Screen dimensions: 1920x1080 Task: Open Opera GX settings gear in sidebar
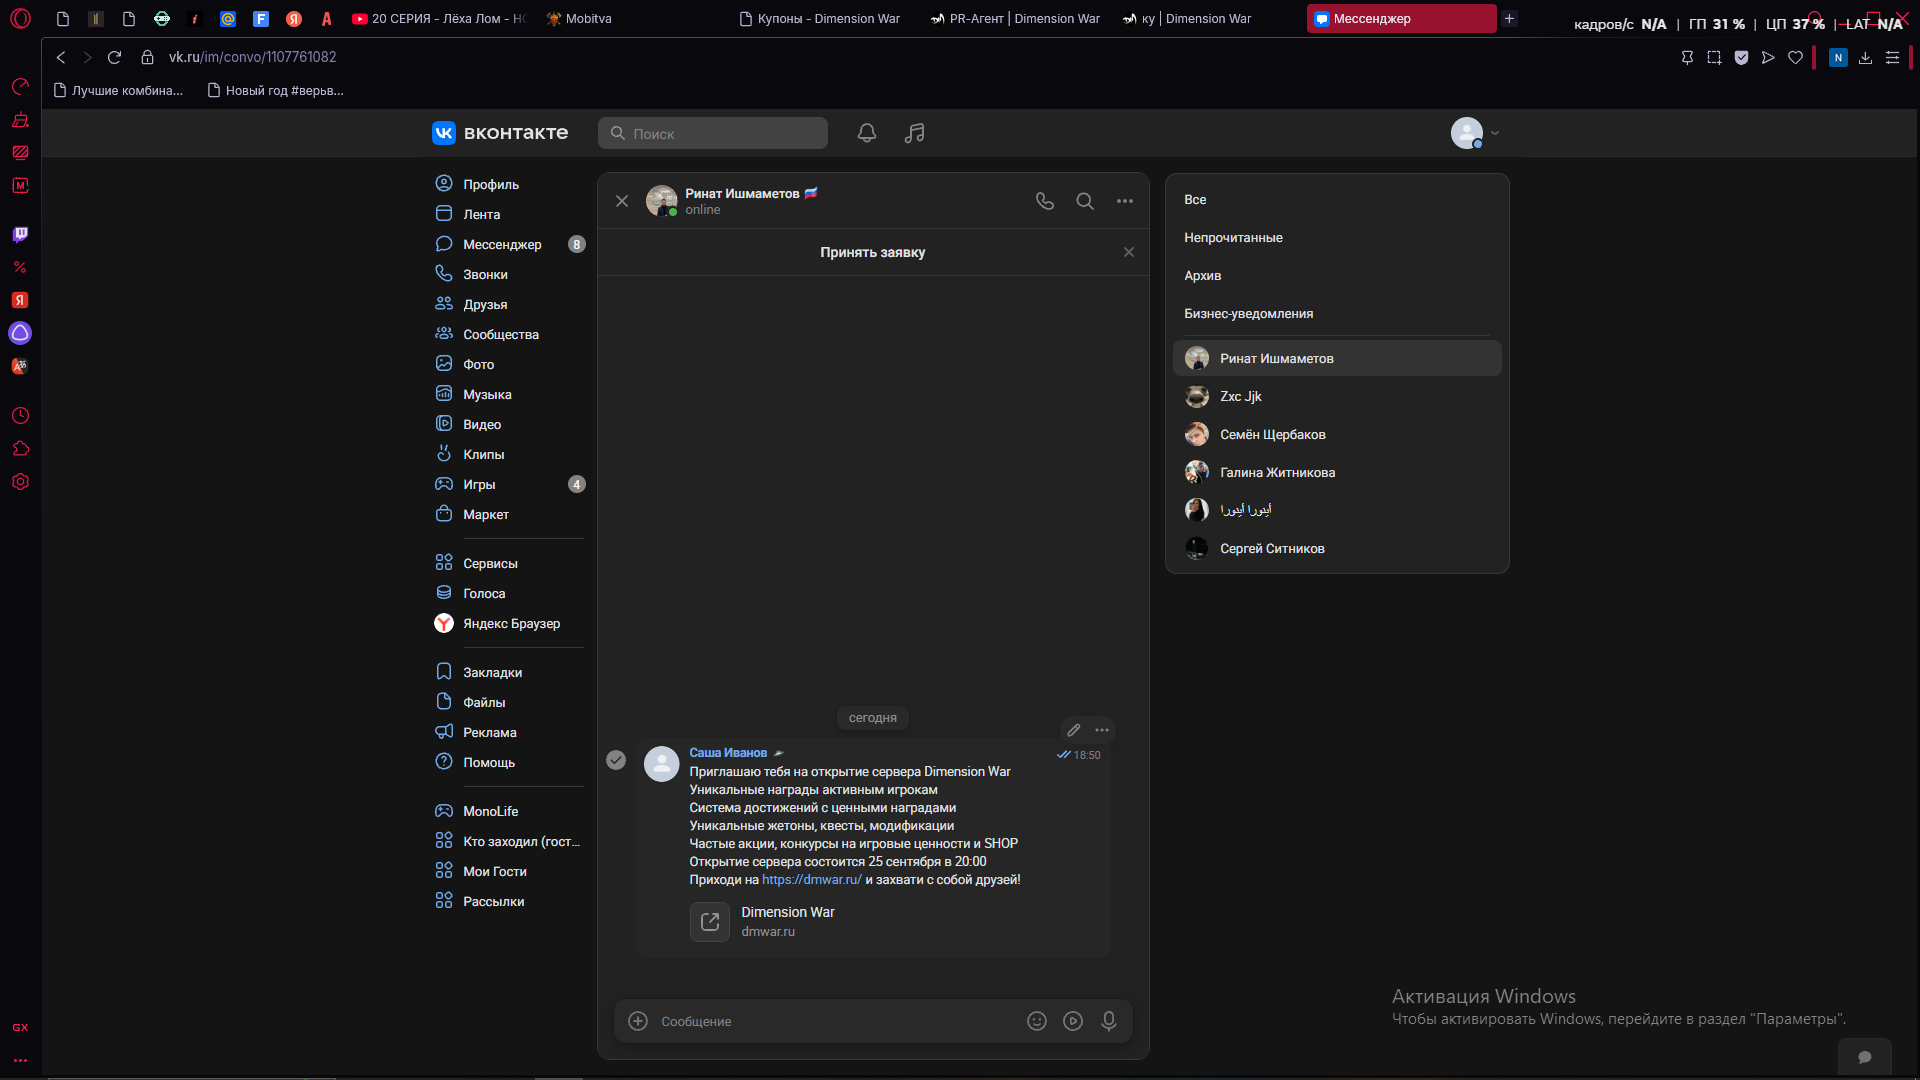pos(20,482)
